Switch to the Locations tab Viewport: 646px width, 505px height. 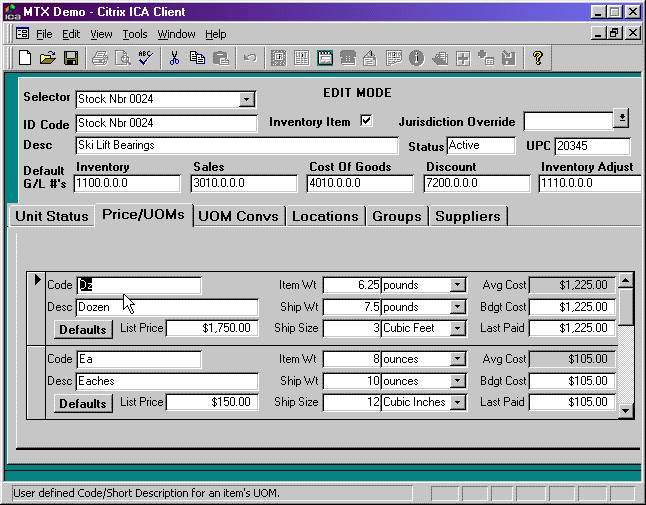325,216
